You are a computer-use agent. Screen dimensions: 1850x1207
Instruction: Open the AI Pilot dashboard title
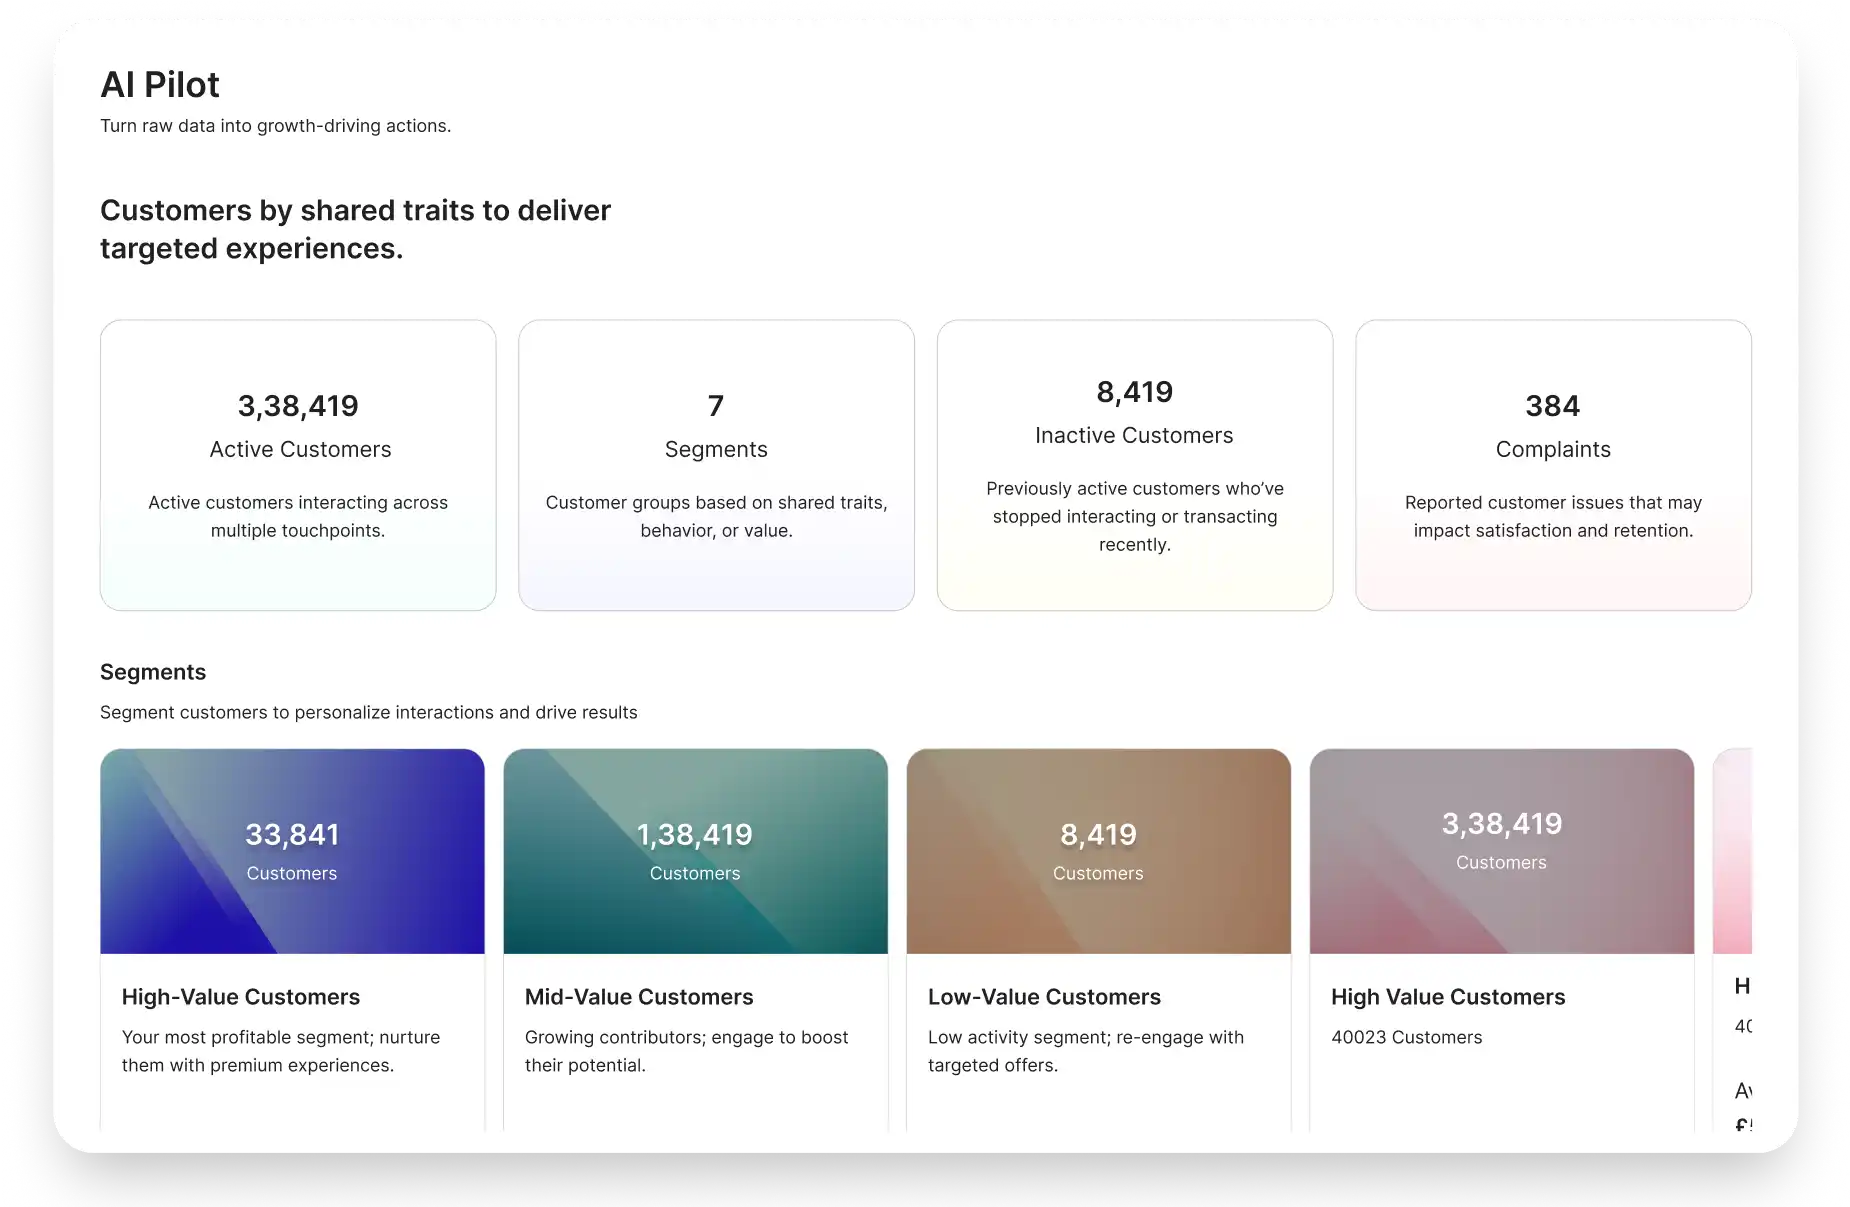tap(160, 85)
